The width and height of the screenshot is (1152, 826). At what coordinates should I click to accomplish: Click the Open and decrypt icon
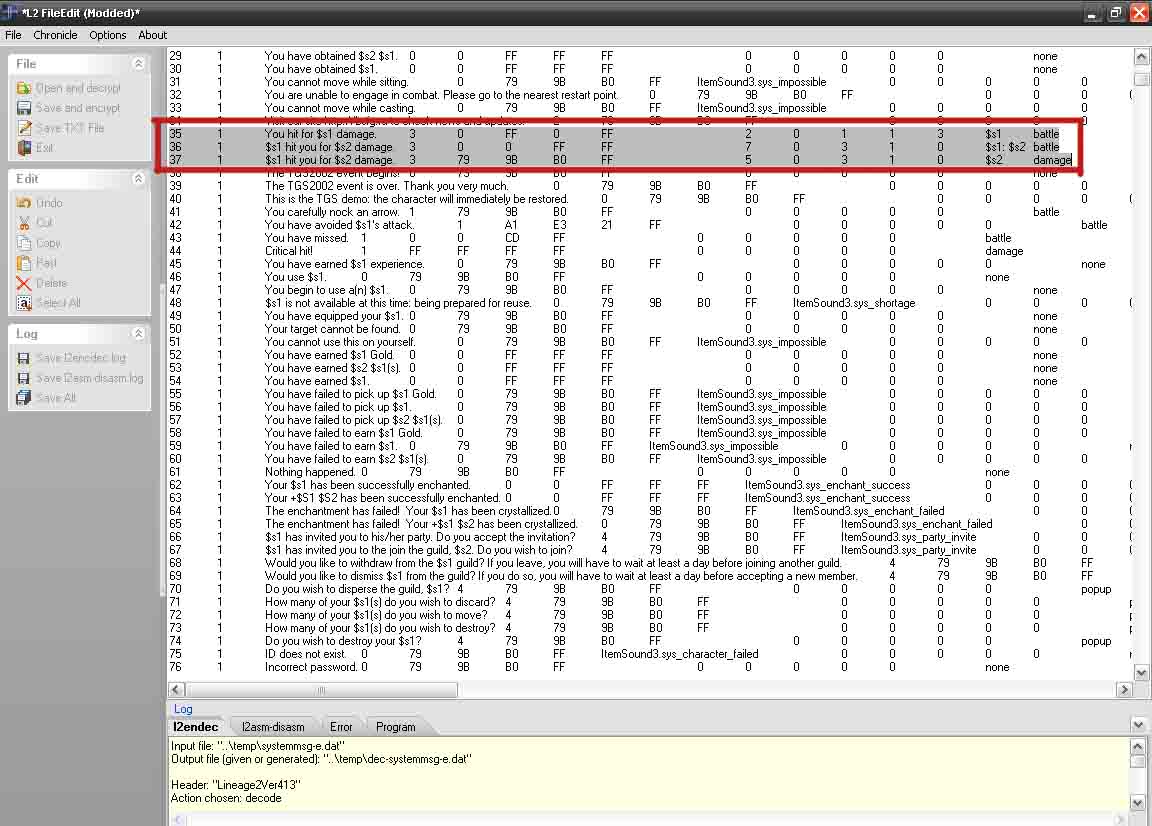[x=24, y=88]
